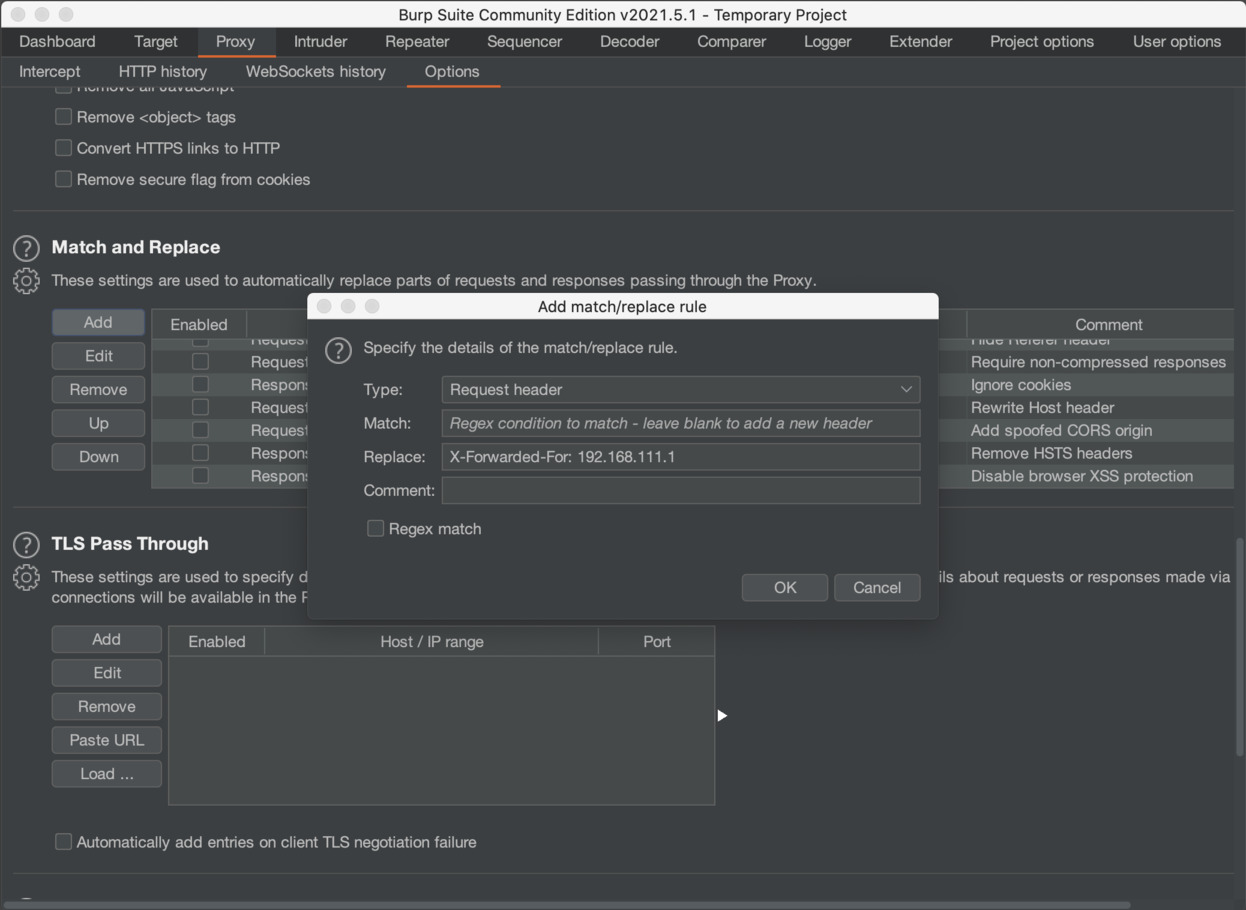Enable the Add spoofed CORS origin rule

click(x=200, y=430)
